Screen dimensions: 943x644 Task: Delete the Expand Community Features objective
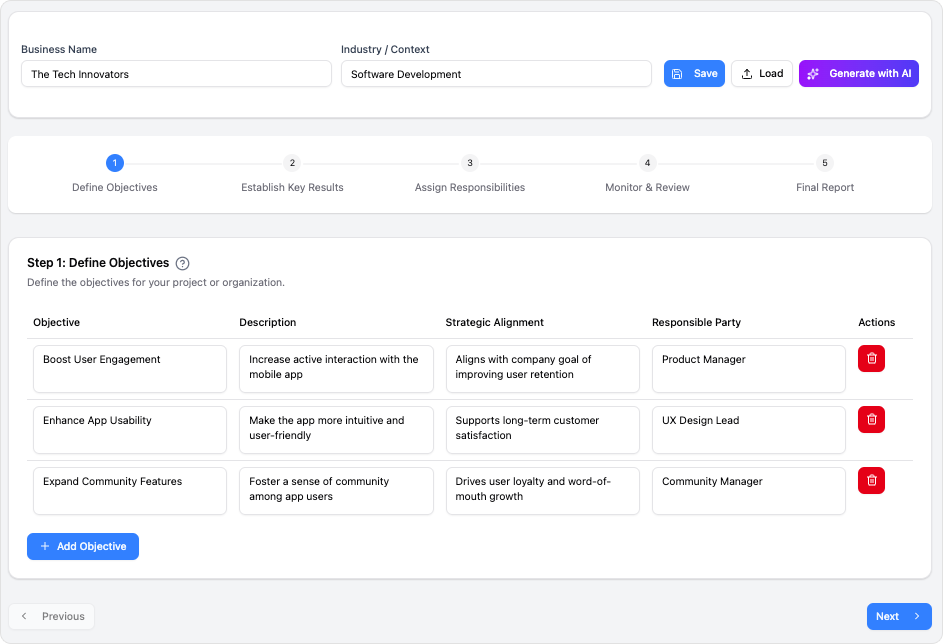(x=871, y=480)
